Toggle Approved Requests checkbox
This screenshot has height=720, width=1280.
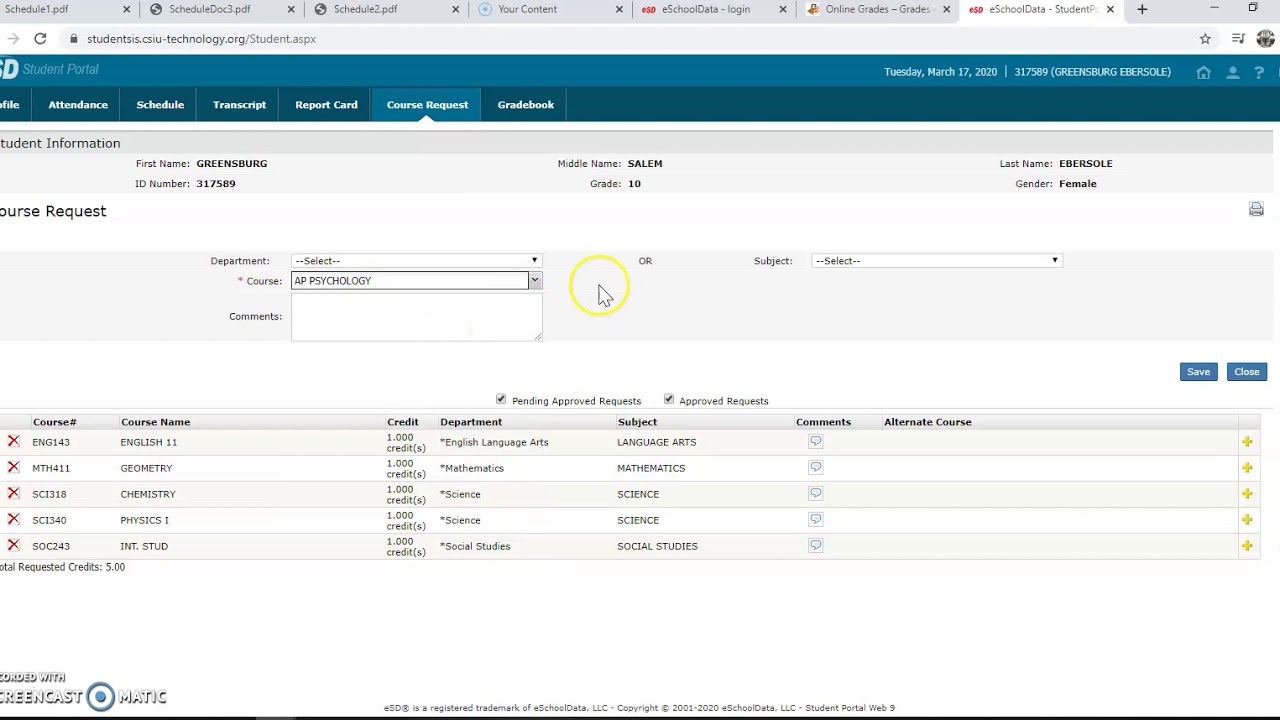point(669,400)
